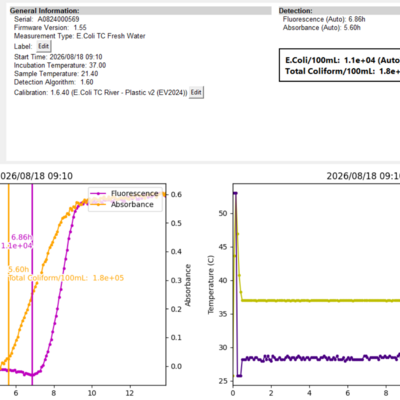
Task: Click the Fluorescence legend entry
Action: (x=125, y=193)
